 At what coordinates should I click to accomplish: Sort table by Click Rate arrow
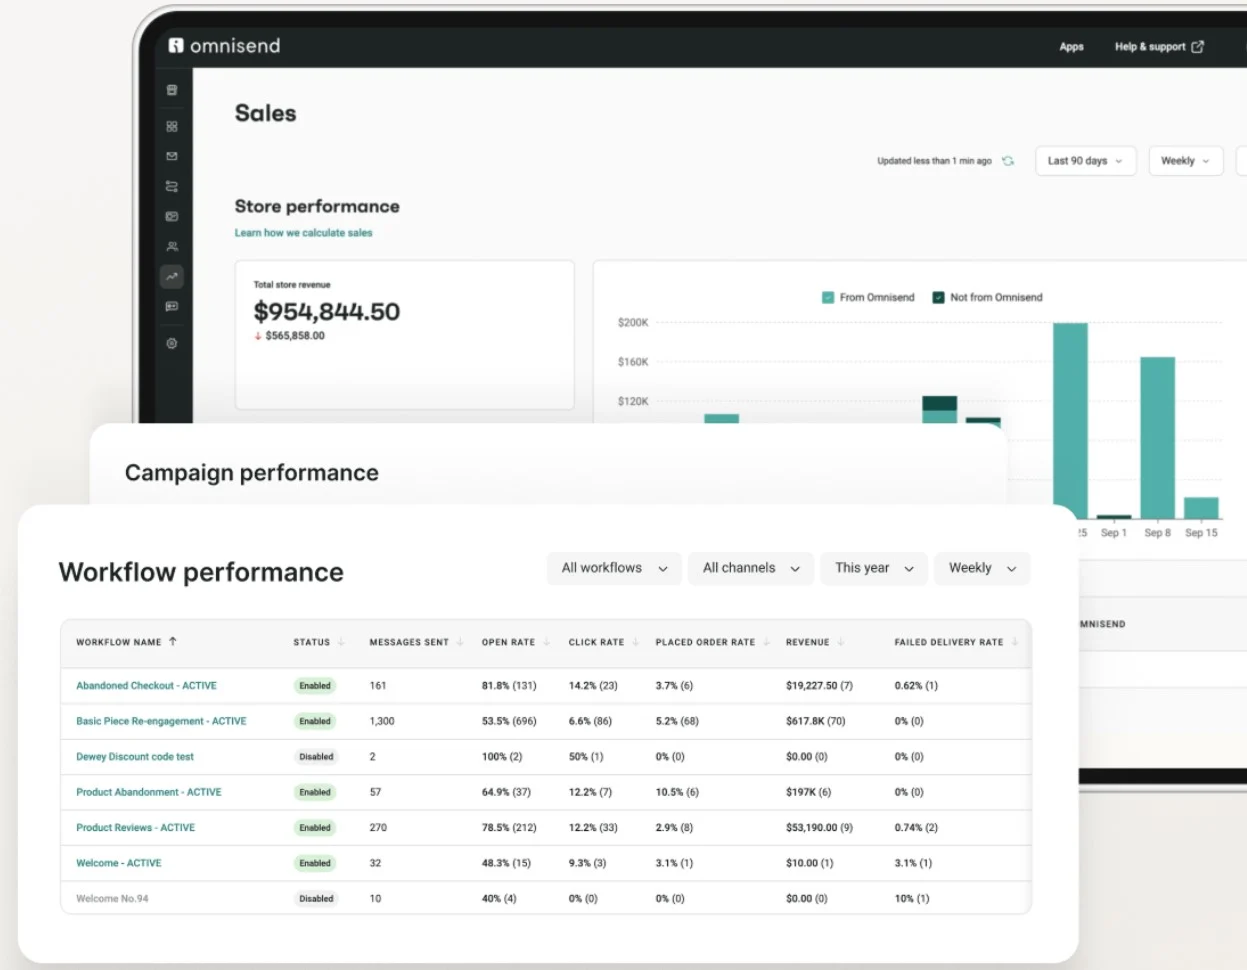[x=635, y=642]
